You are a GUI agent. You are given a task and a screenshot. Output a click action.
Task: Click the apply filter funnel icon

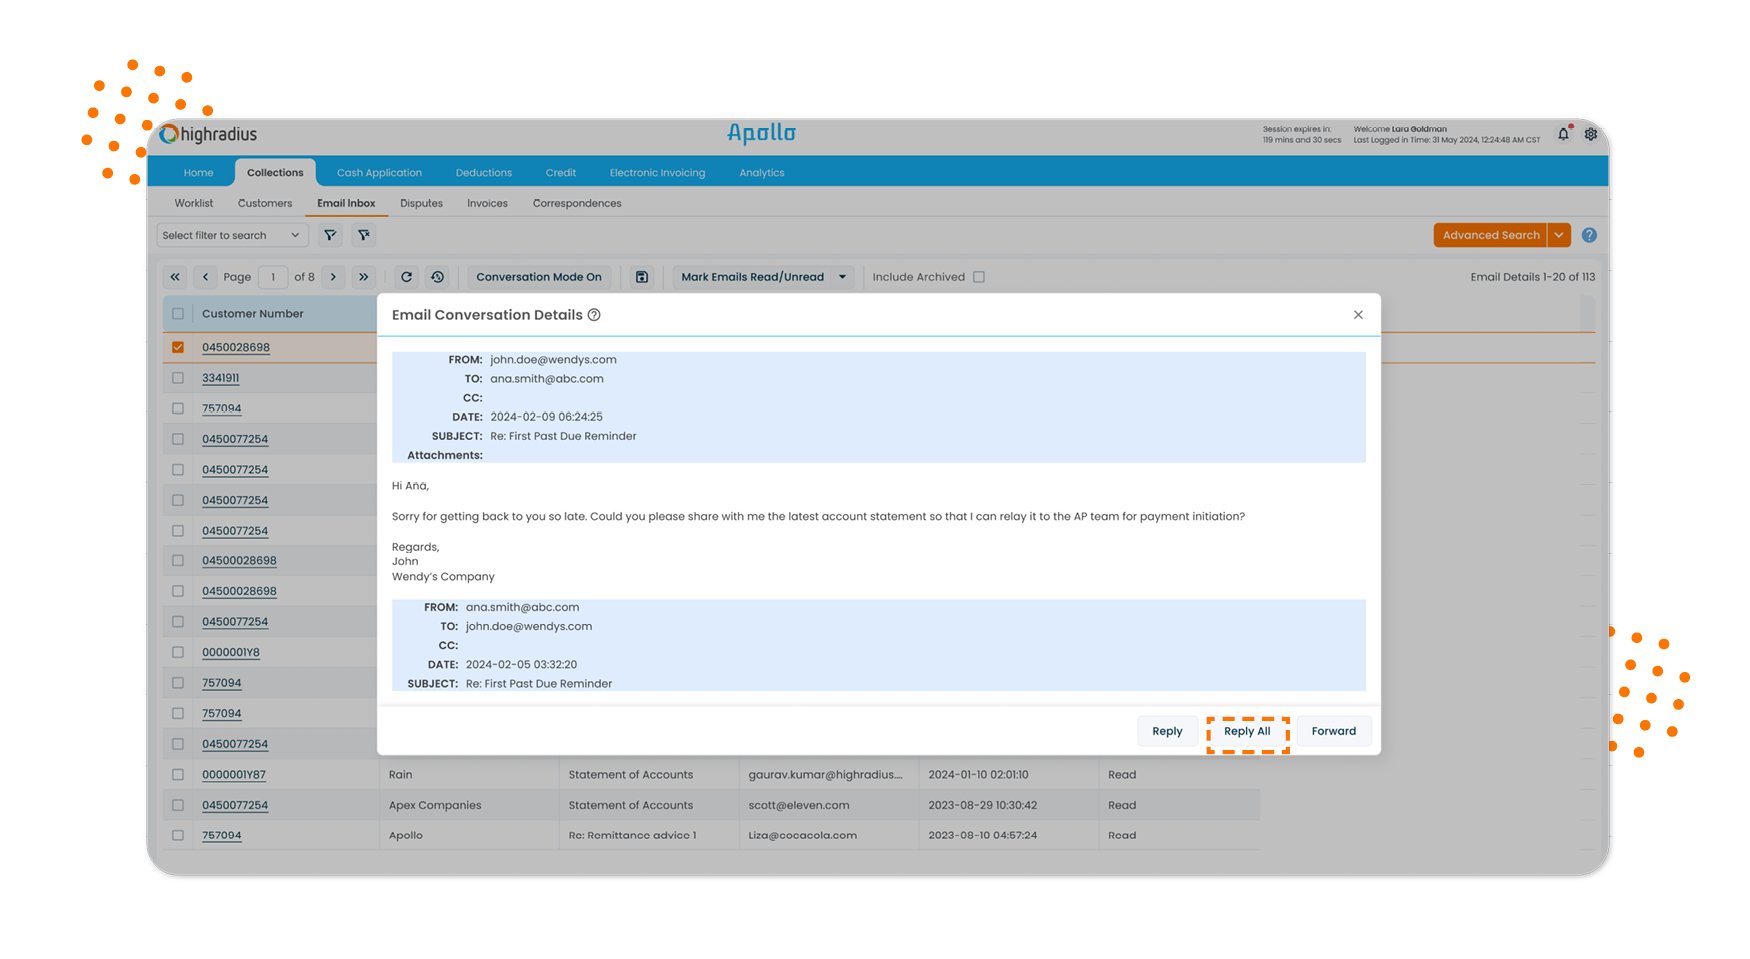(x=330, y=235)
